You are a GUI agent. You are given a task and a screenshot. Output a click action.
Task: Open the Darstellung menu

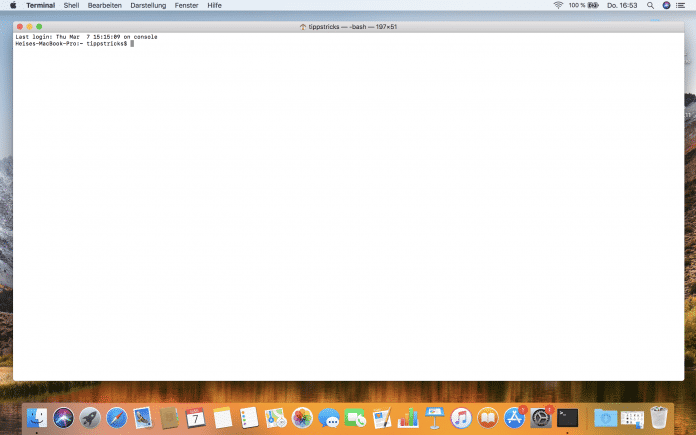pos(148,5)
